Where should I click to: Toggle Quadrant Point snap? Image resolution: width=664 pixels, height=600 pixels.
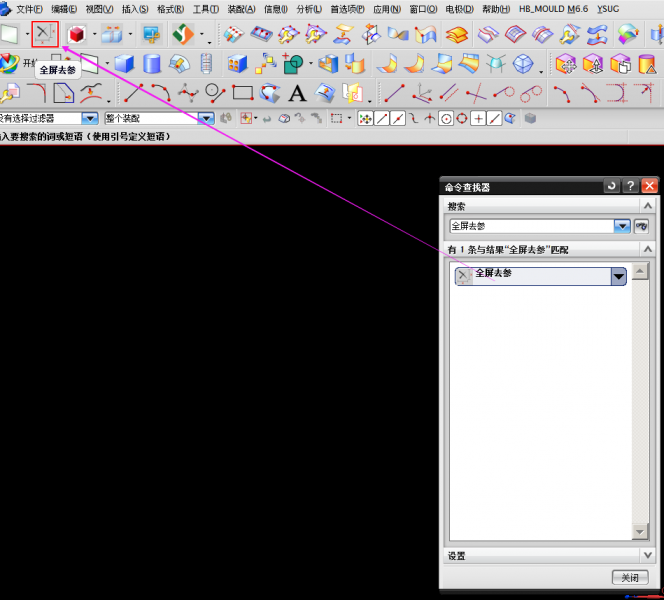[x=462, y=119]
